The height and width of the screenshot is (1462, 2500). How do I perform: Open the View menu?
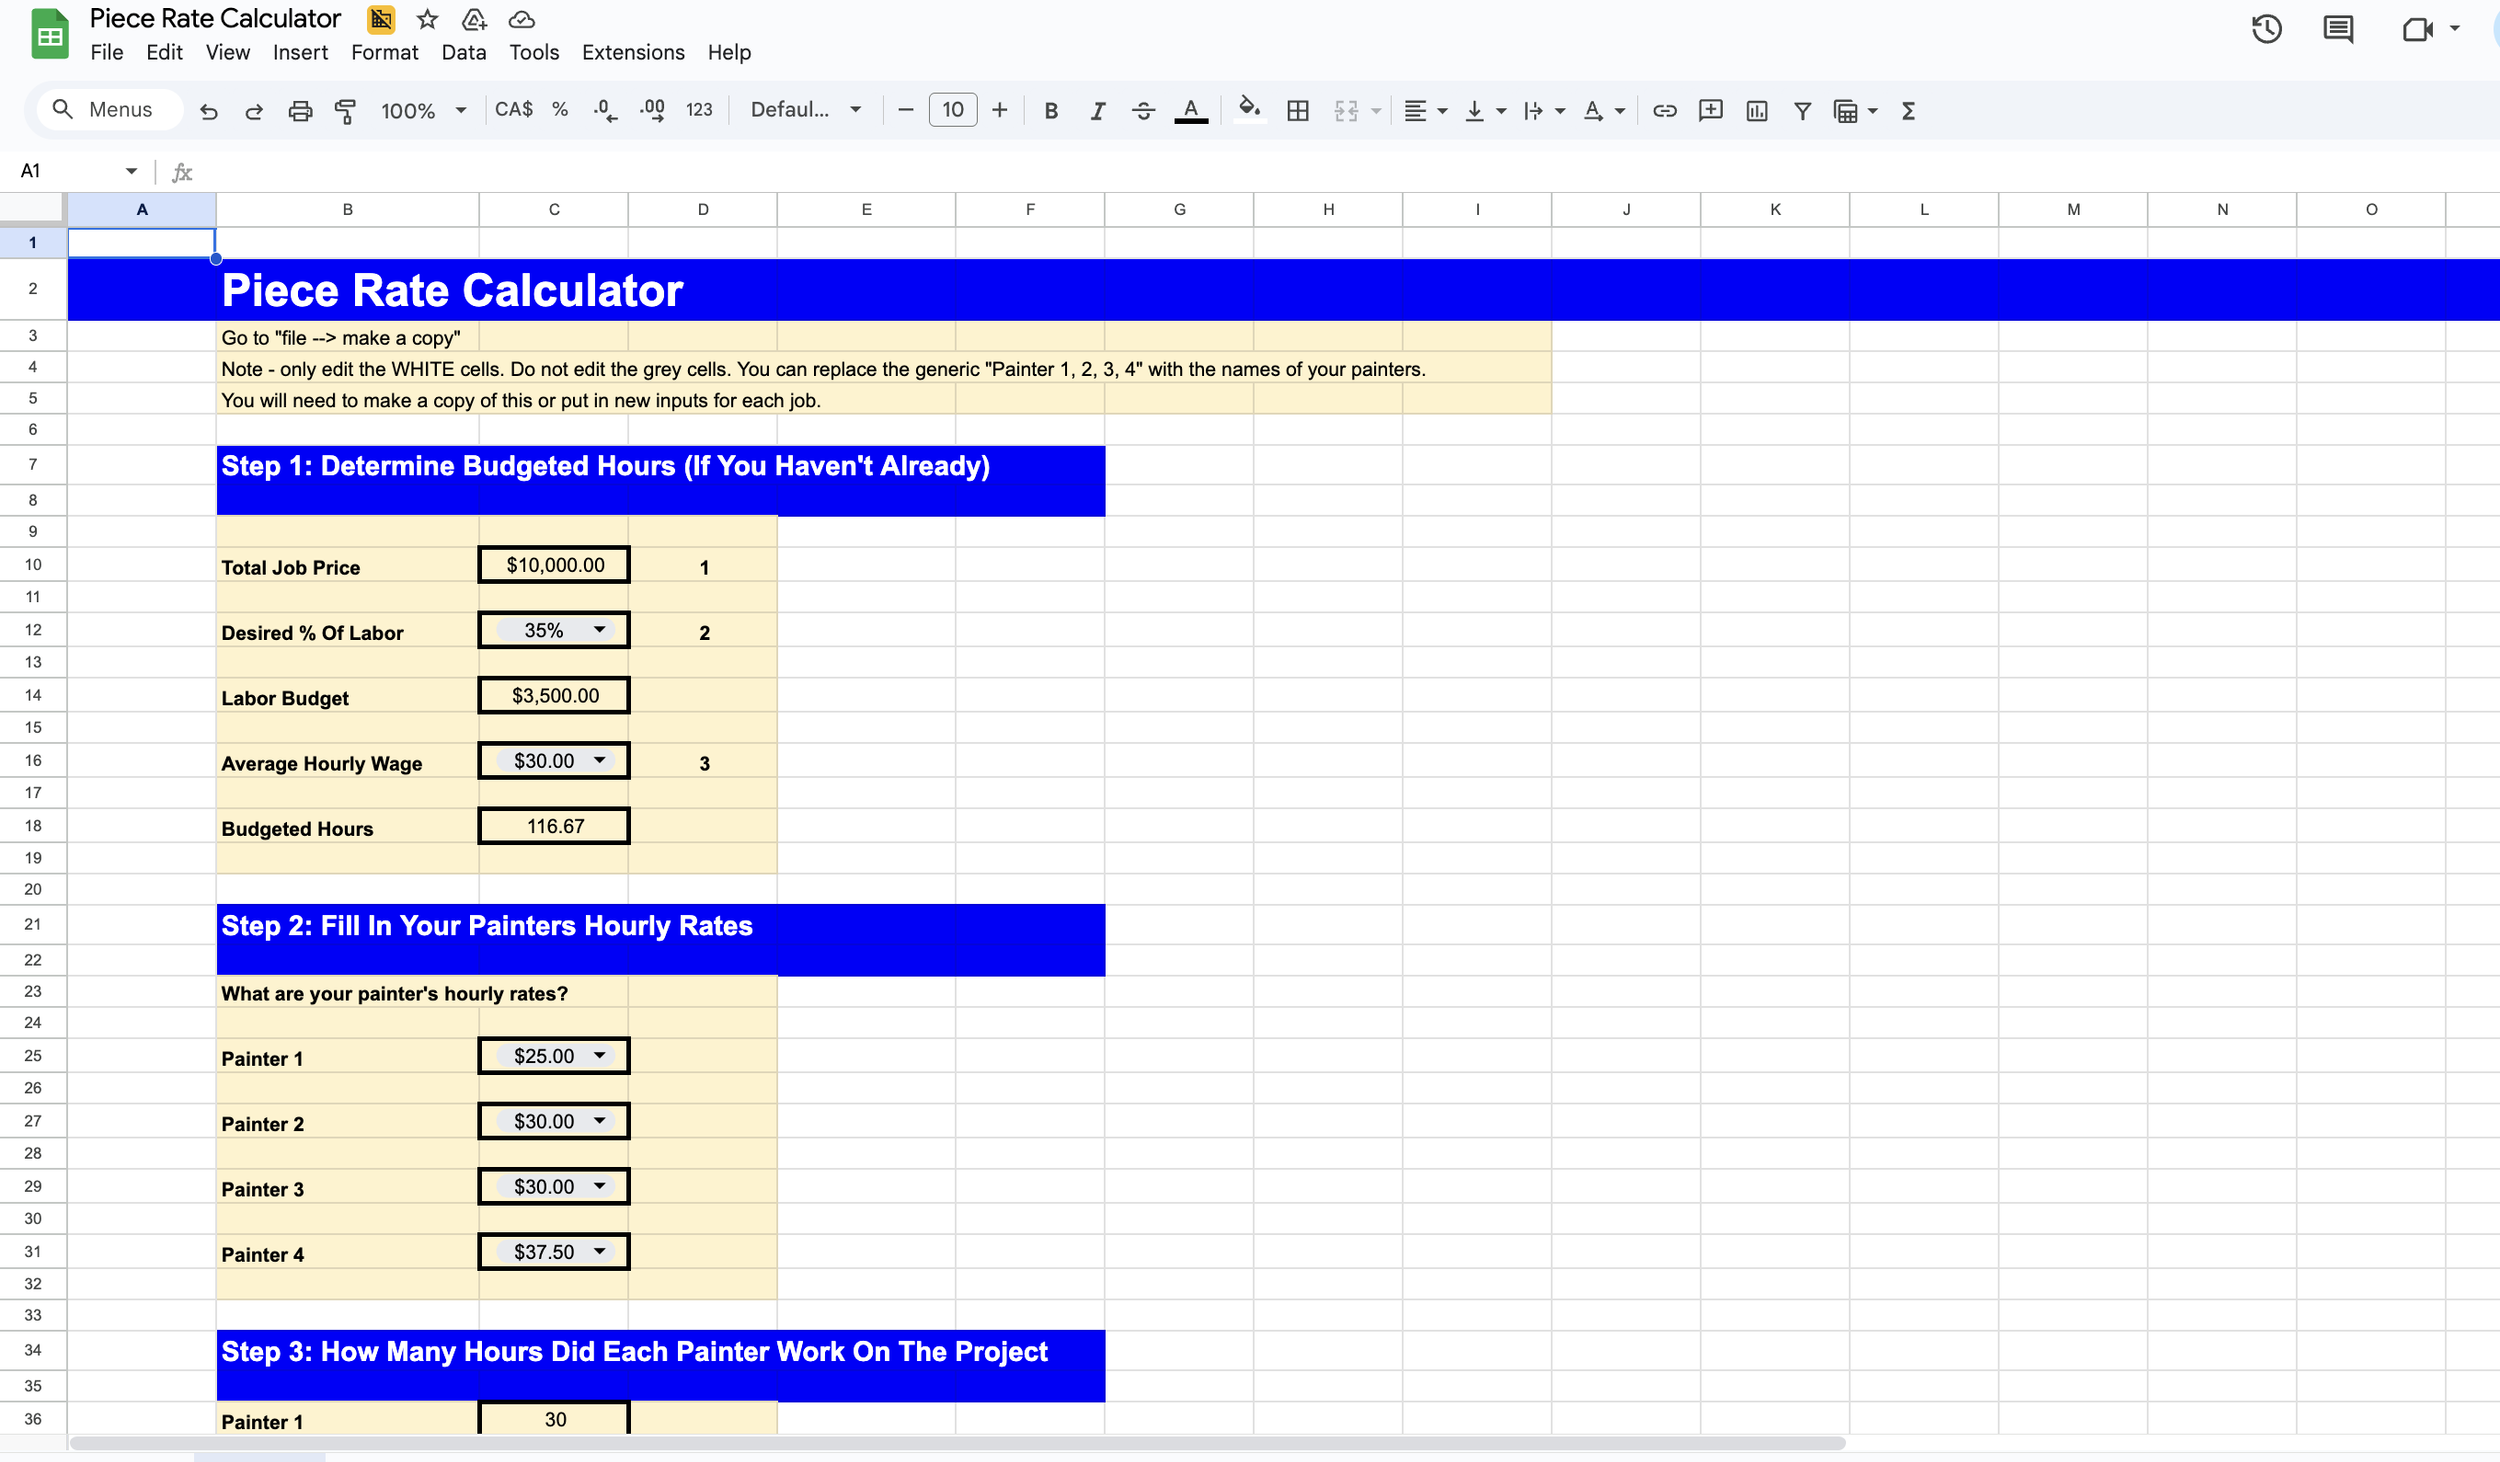click(x=227, y=52)
